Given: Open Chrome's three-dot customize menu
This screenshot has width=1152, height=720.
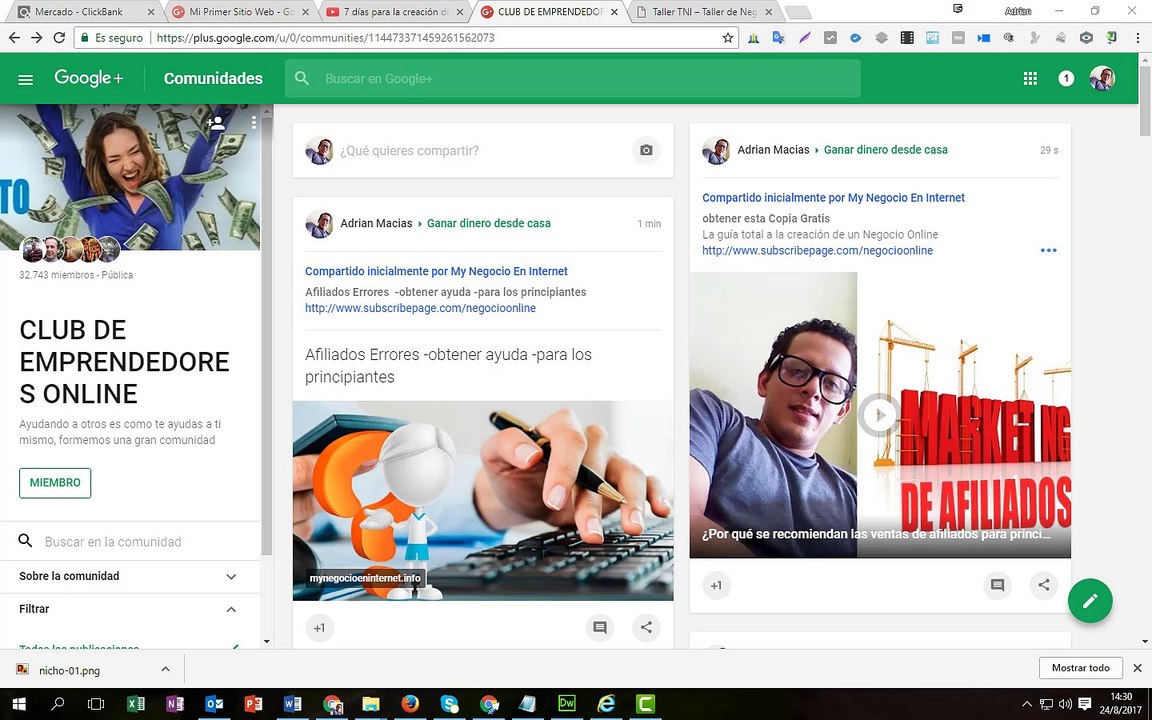Looking at the screenshot, I should [x=1137, y=37].
